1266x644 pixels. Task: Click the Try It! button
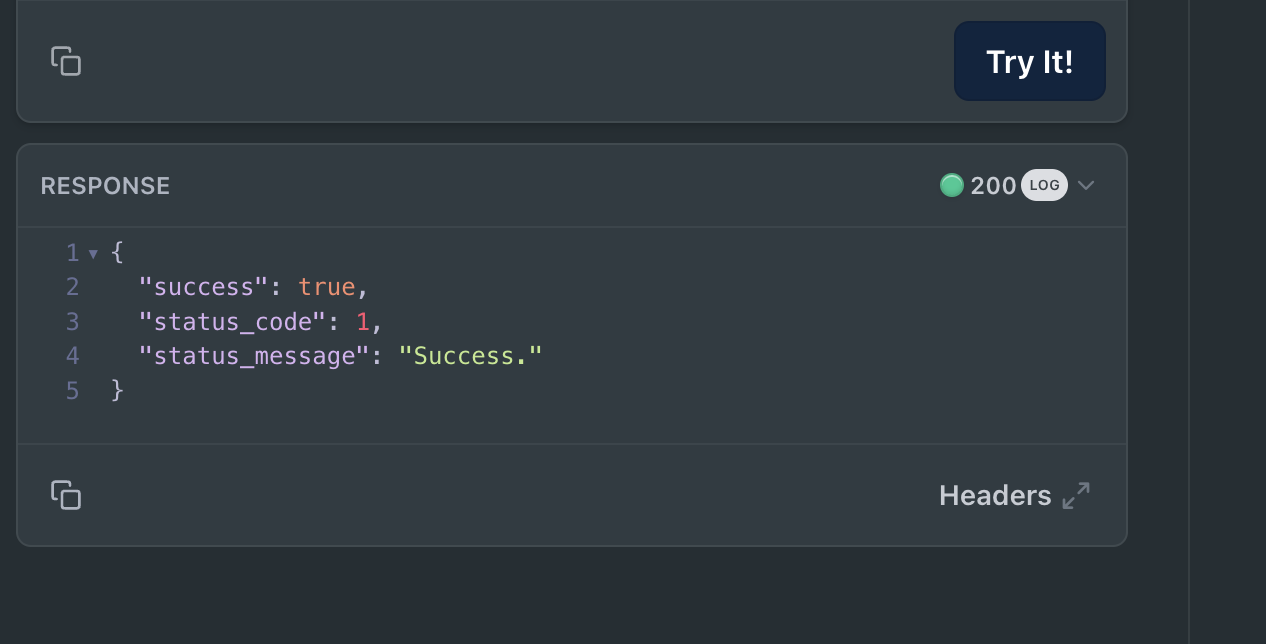point(1030,61)
